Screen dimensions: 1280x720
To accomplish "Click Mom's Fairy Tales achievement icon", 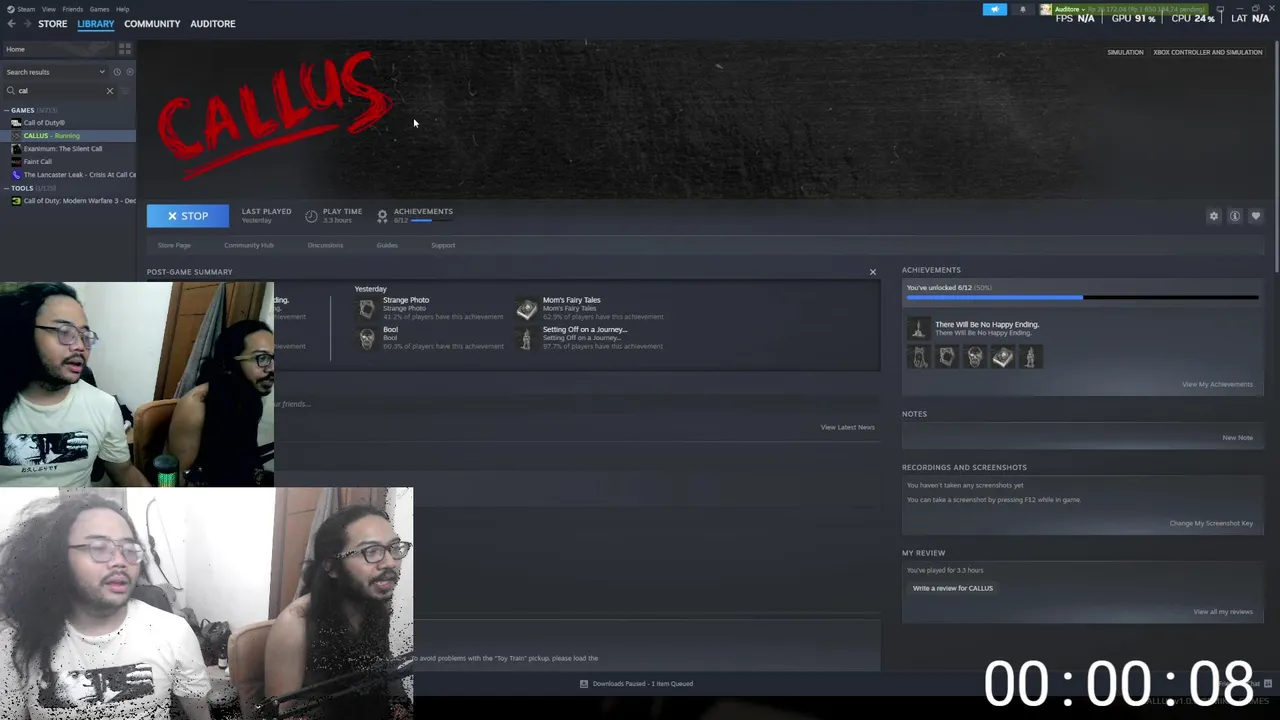I will tap(527, 309).
